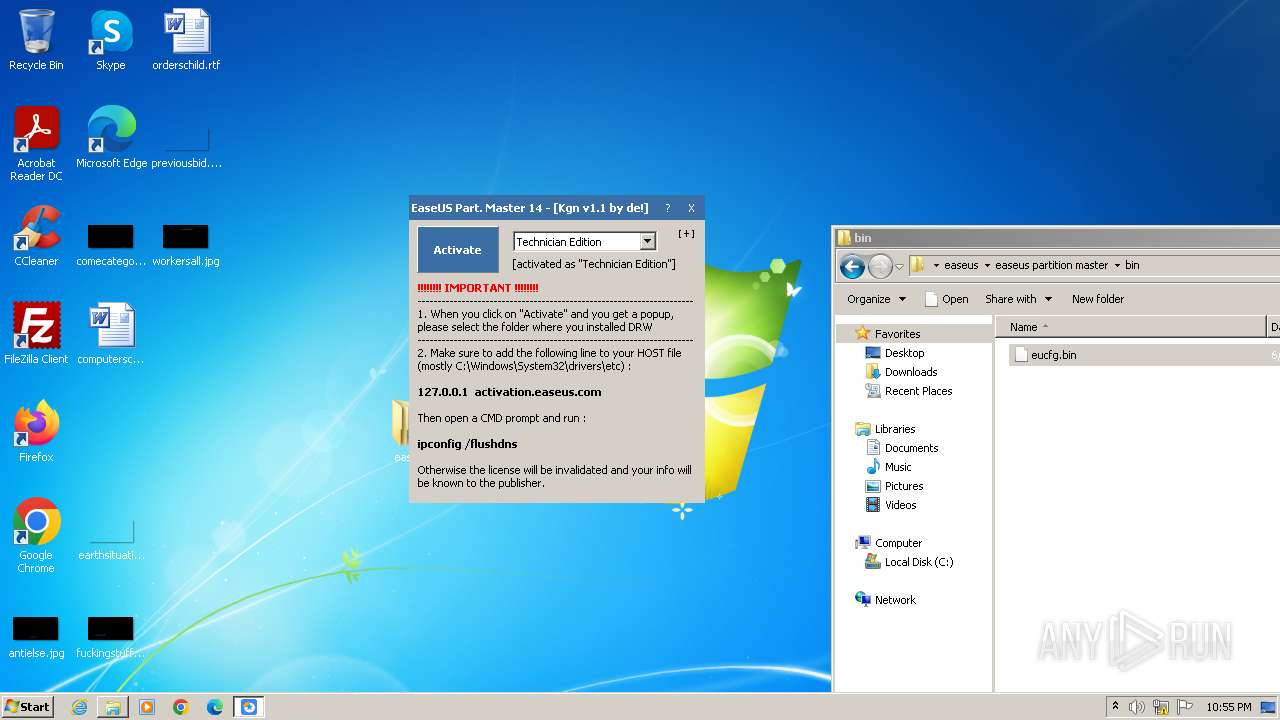This screenshot has height=720, width=1280.
Task: Open the Recycle Bin desktop icon
Action: 36,40
